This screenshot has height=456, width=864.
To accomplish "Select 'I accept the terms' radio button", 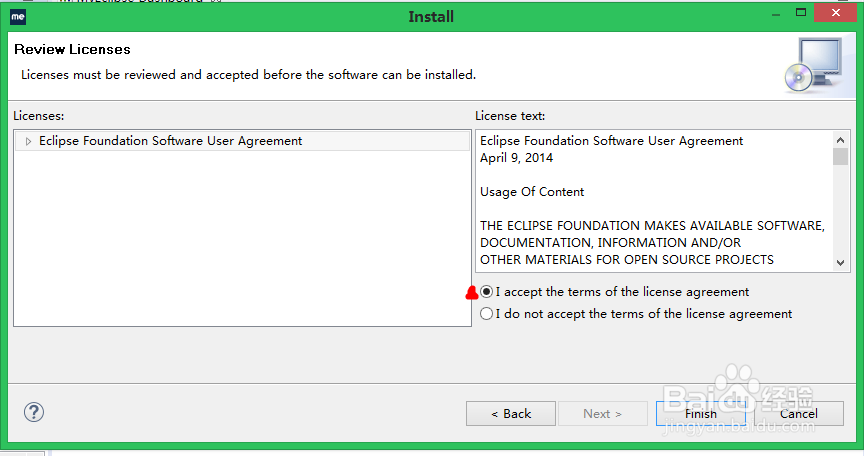I will 487,292.
